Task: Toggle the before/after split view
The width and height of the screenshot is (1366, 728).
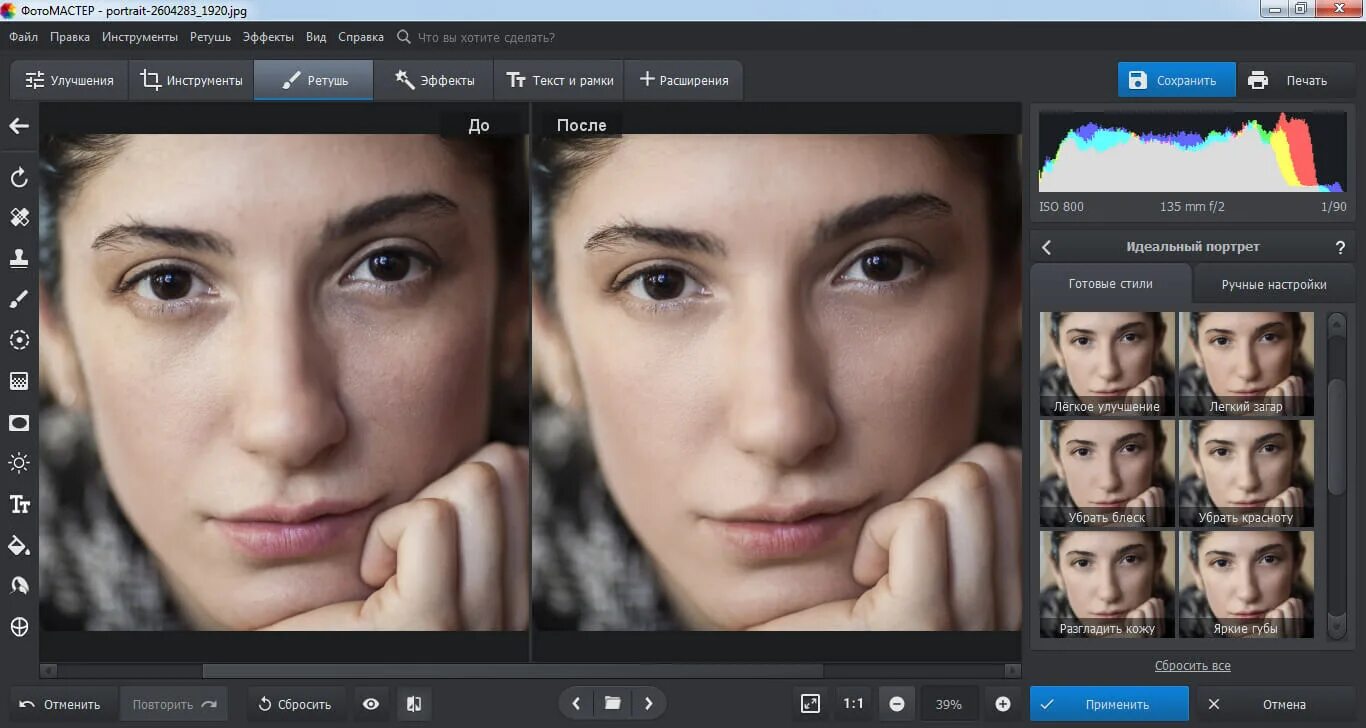Action: pos(414,704)
